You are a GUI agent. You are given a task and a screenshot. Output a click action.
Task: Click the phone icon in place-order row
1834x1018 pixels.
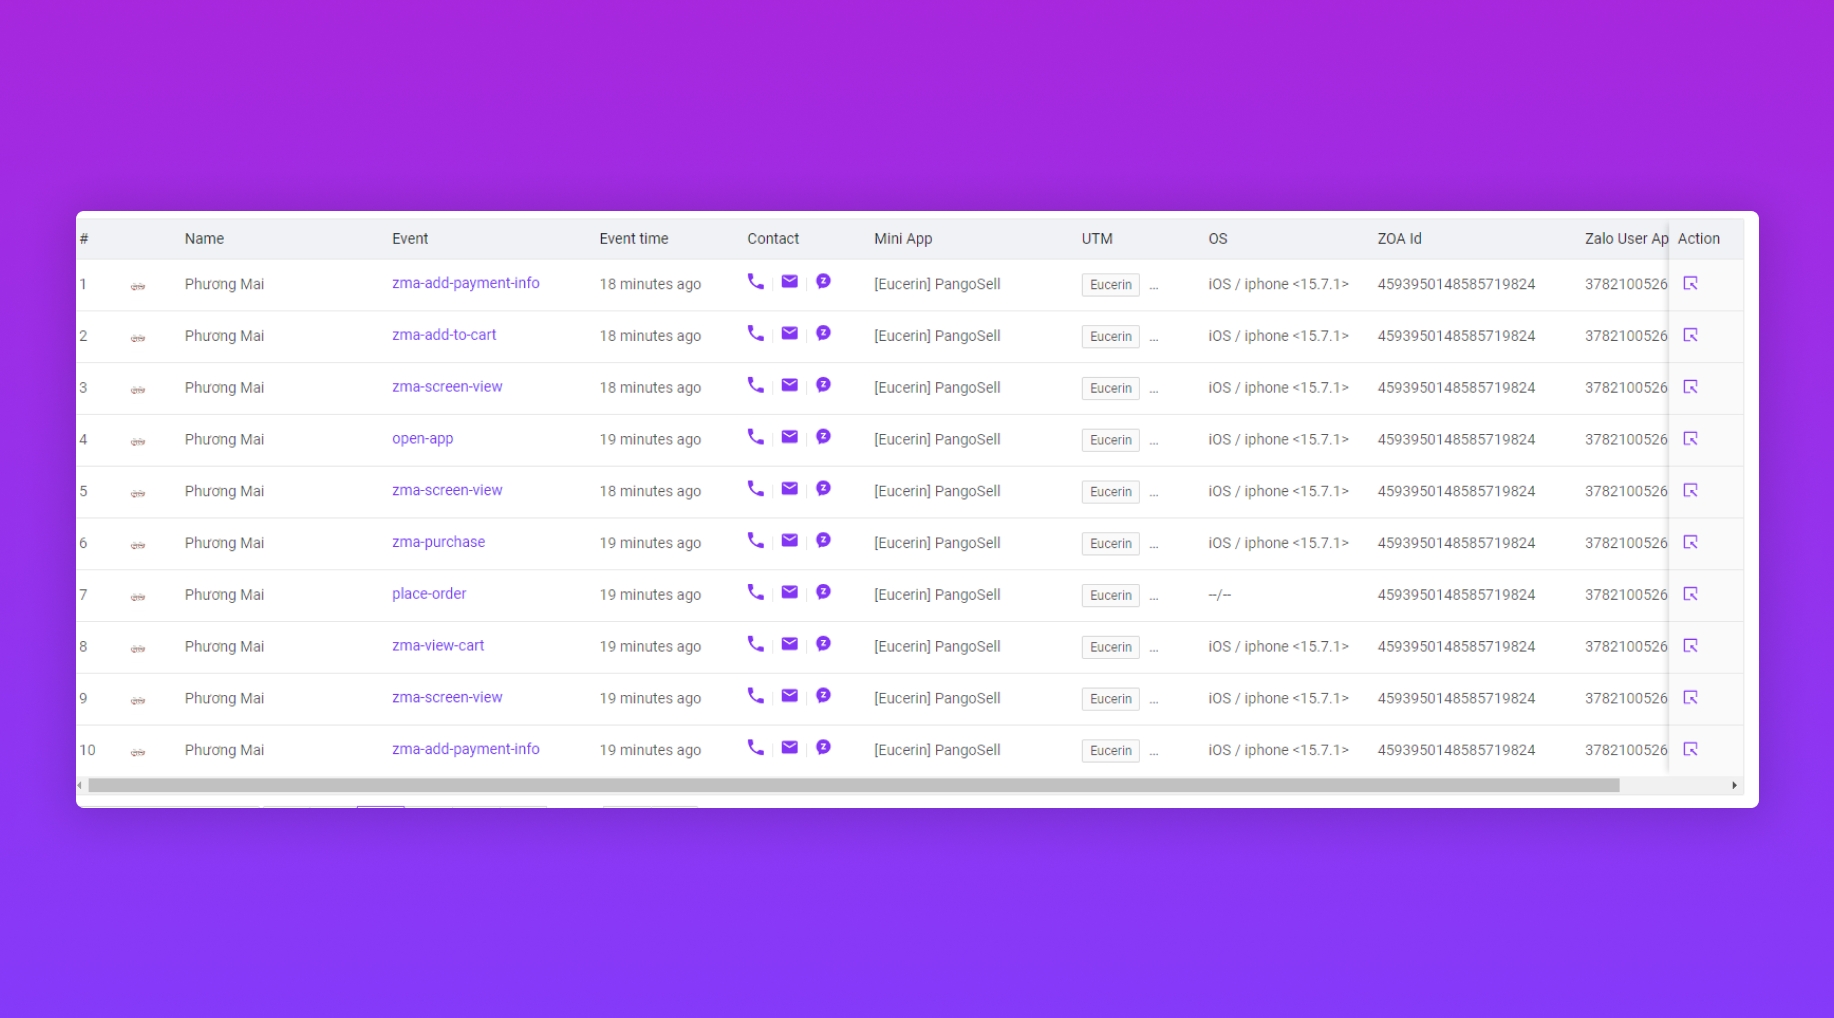click(755, 593)
